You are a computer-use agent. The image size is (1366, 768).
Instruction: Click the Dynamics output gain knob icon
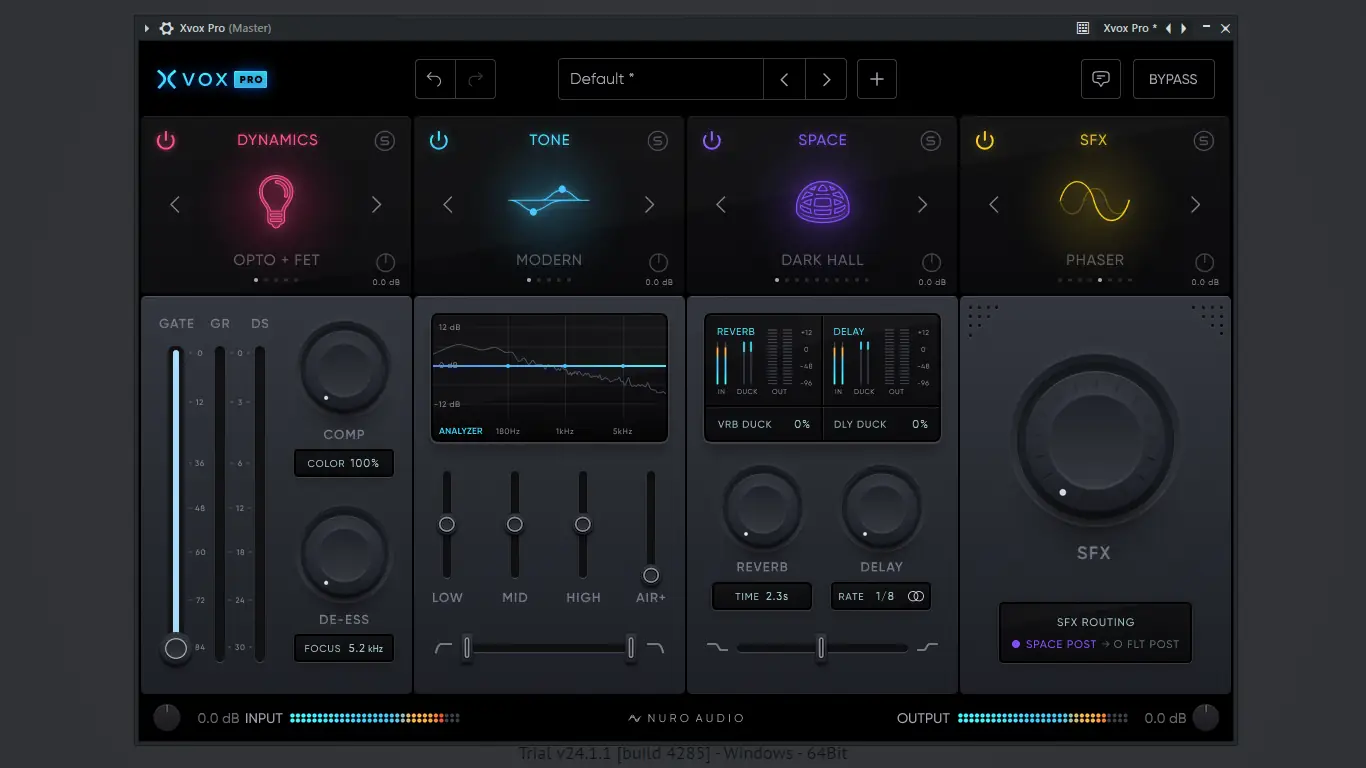(386, 263)
